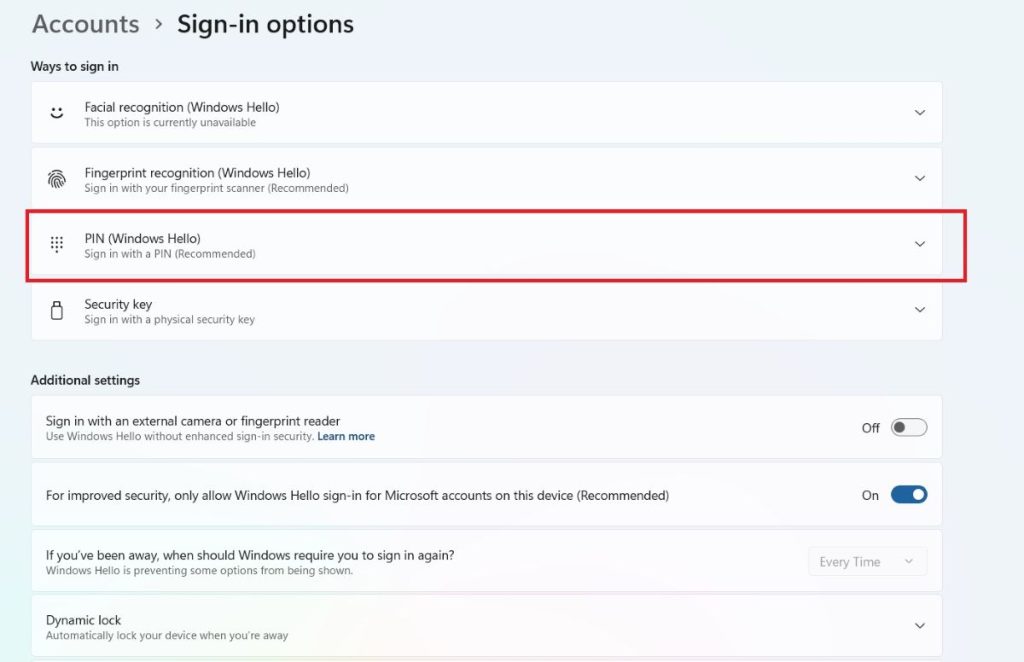
Task: Go back to Accounts breadcrumb
Action: coord(86,24)
